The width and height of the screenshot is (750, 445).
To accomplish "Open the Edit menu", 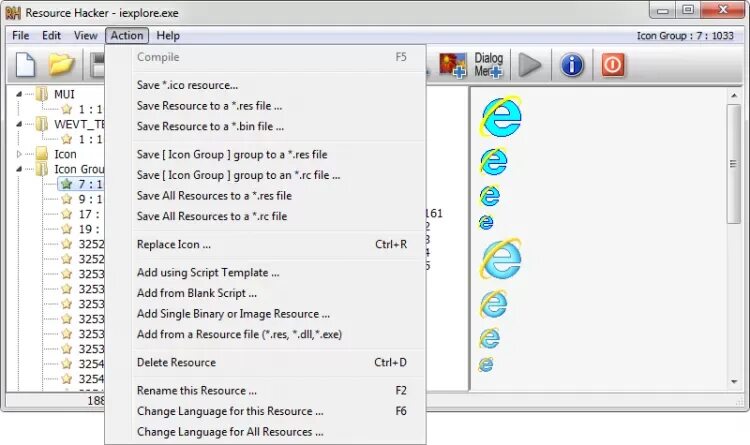I will pyautogui.click(x=51, y=35).
